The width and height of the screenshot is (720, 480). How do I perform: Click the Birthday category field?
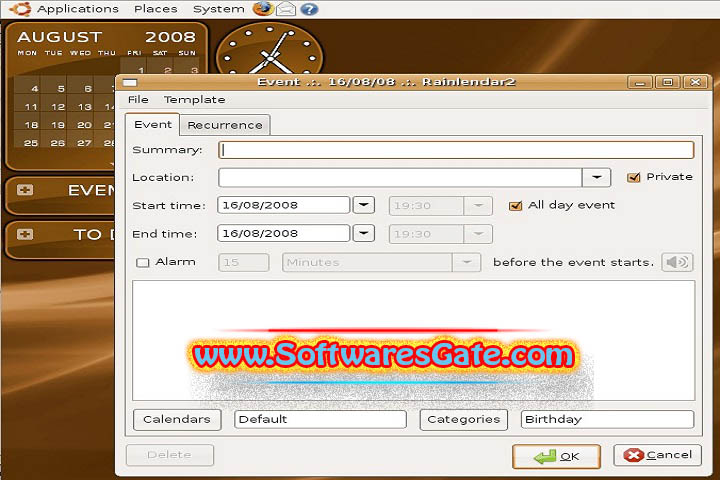tap(607, 419)
